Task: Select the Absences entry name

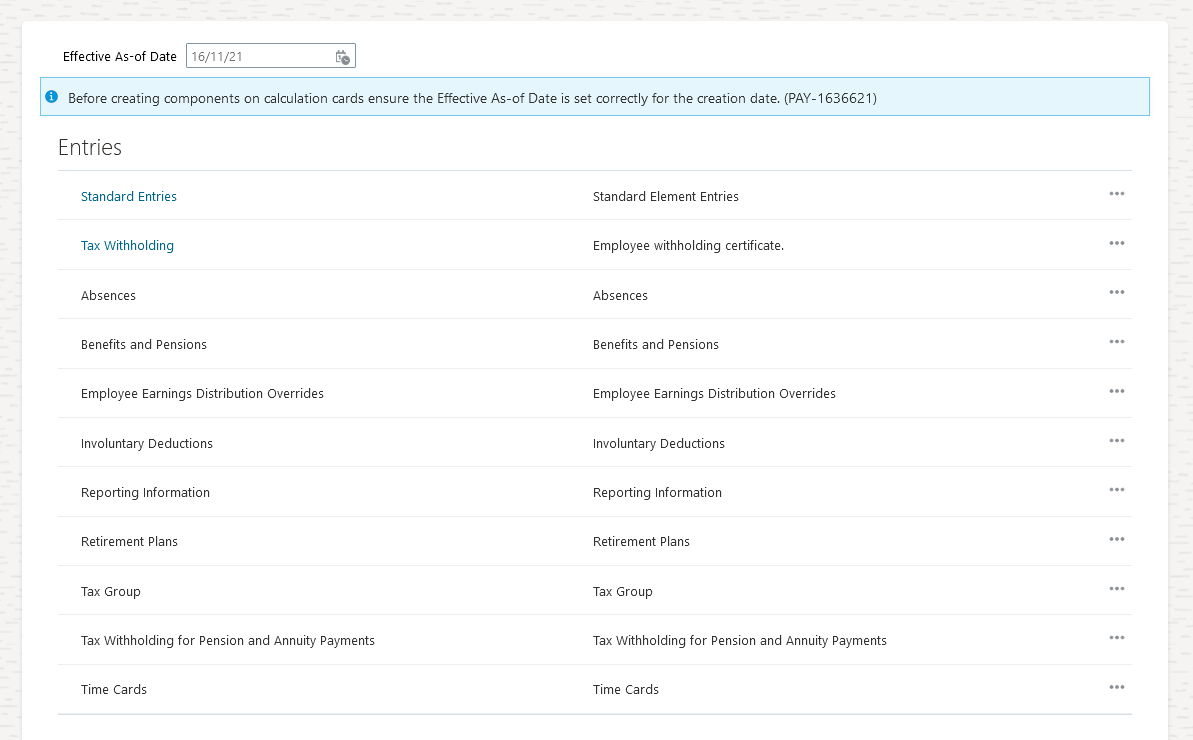Action: (108, 296)
